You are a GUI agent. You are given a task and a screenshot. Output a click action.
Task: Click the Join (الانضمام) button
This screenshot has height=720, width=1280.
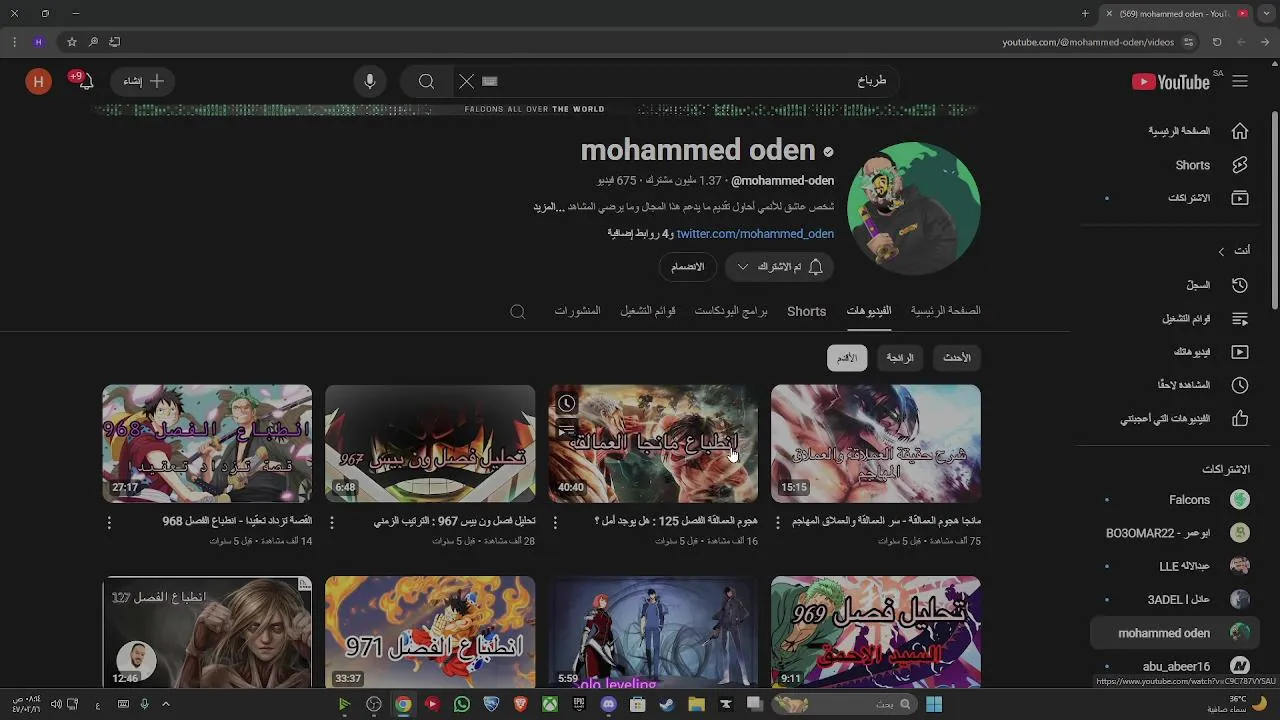pos(687,267)
